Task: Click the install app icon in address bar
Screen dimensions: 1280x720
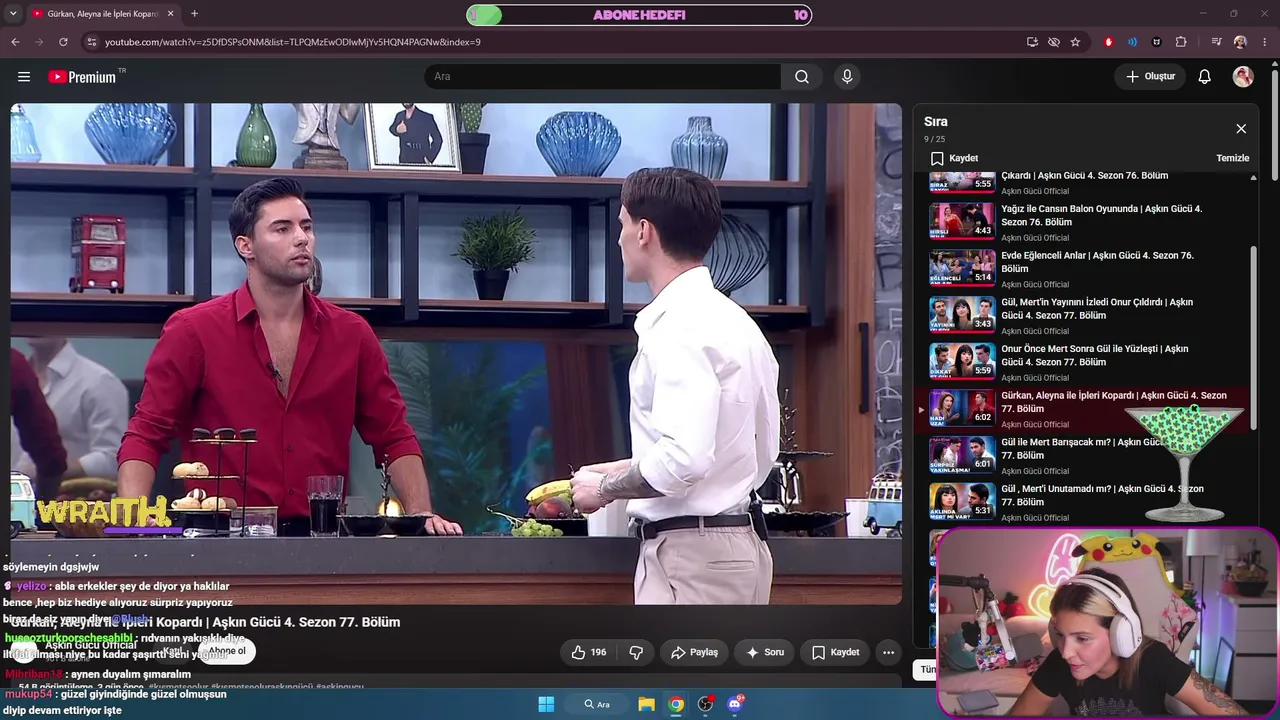Action: click(1032, 42)
